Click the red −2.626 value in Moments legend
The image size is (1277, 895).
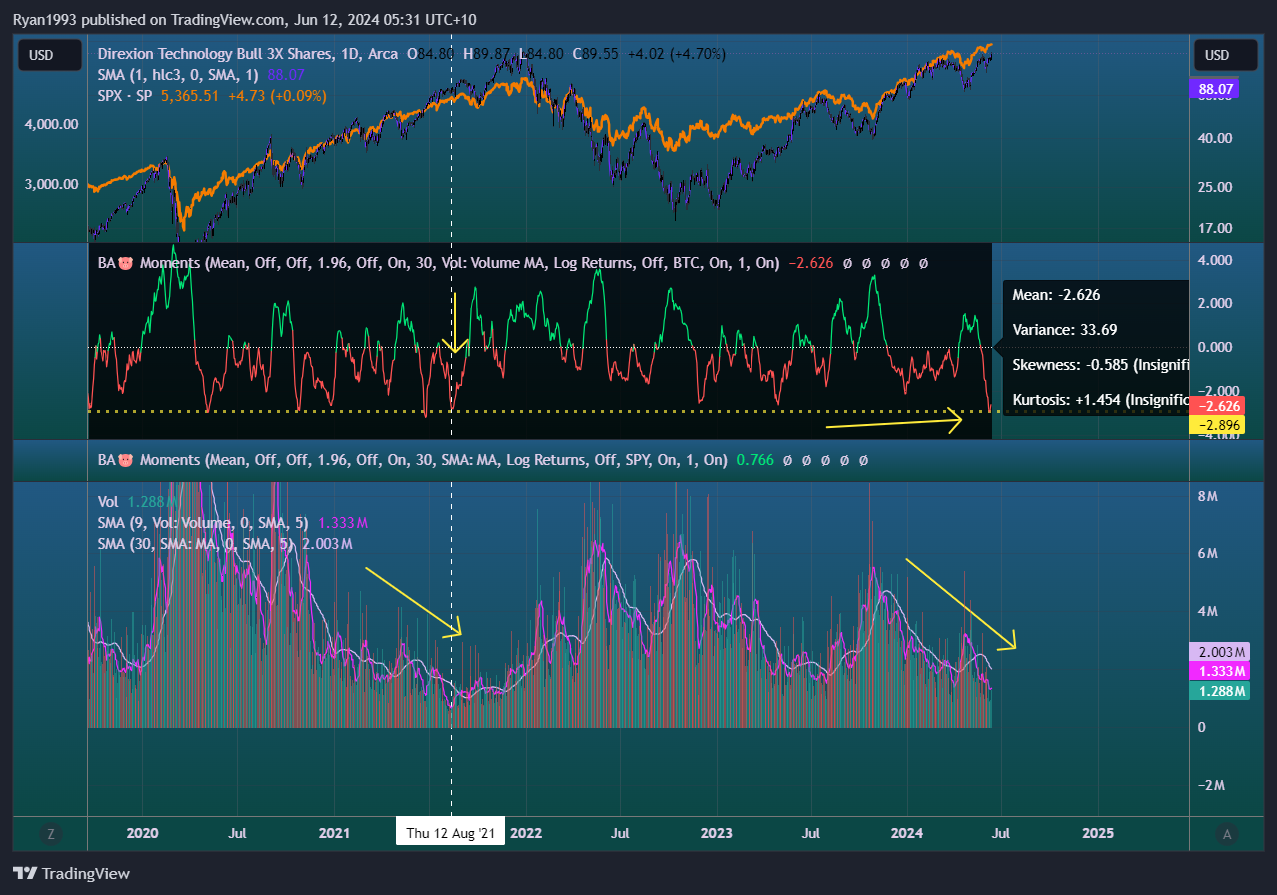(x=811, y=264)
